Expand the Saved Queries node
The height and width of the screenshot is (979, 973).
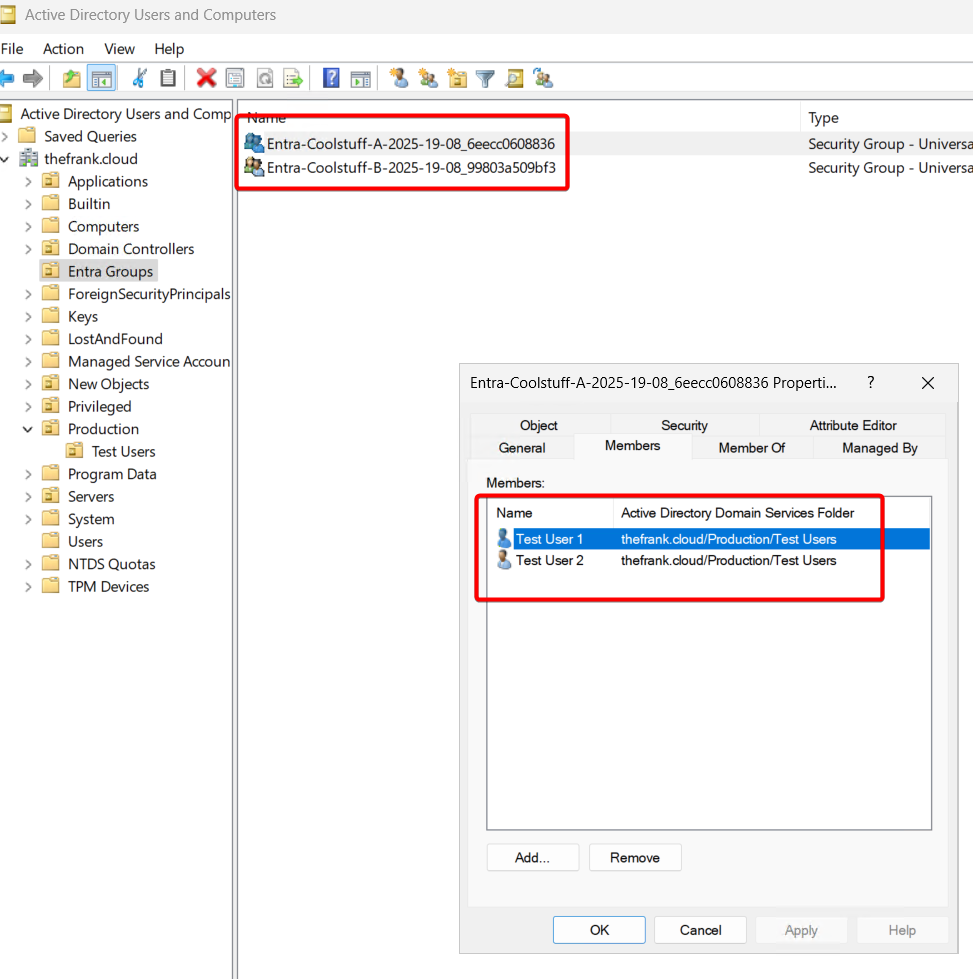[x=6, y=137]
